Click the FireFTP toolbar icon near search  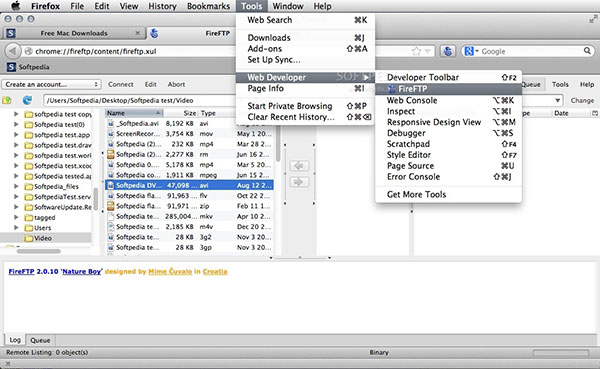pyautogui.click(x=448, y=51)
